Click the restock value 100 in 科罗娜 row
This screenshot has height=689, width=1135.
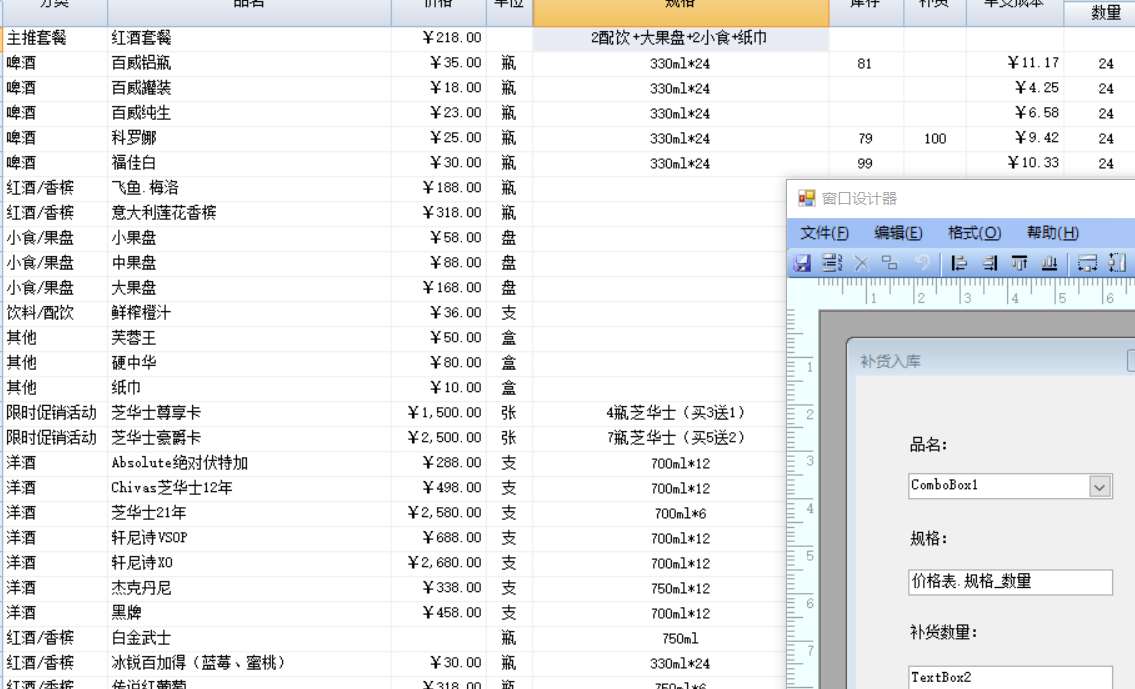coord(935,139)
